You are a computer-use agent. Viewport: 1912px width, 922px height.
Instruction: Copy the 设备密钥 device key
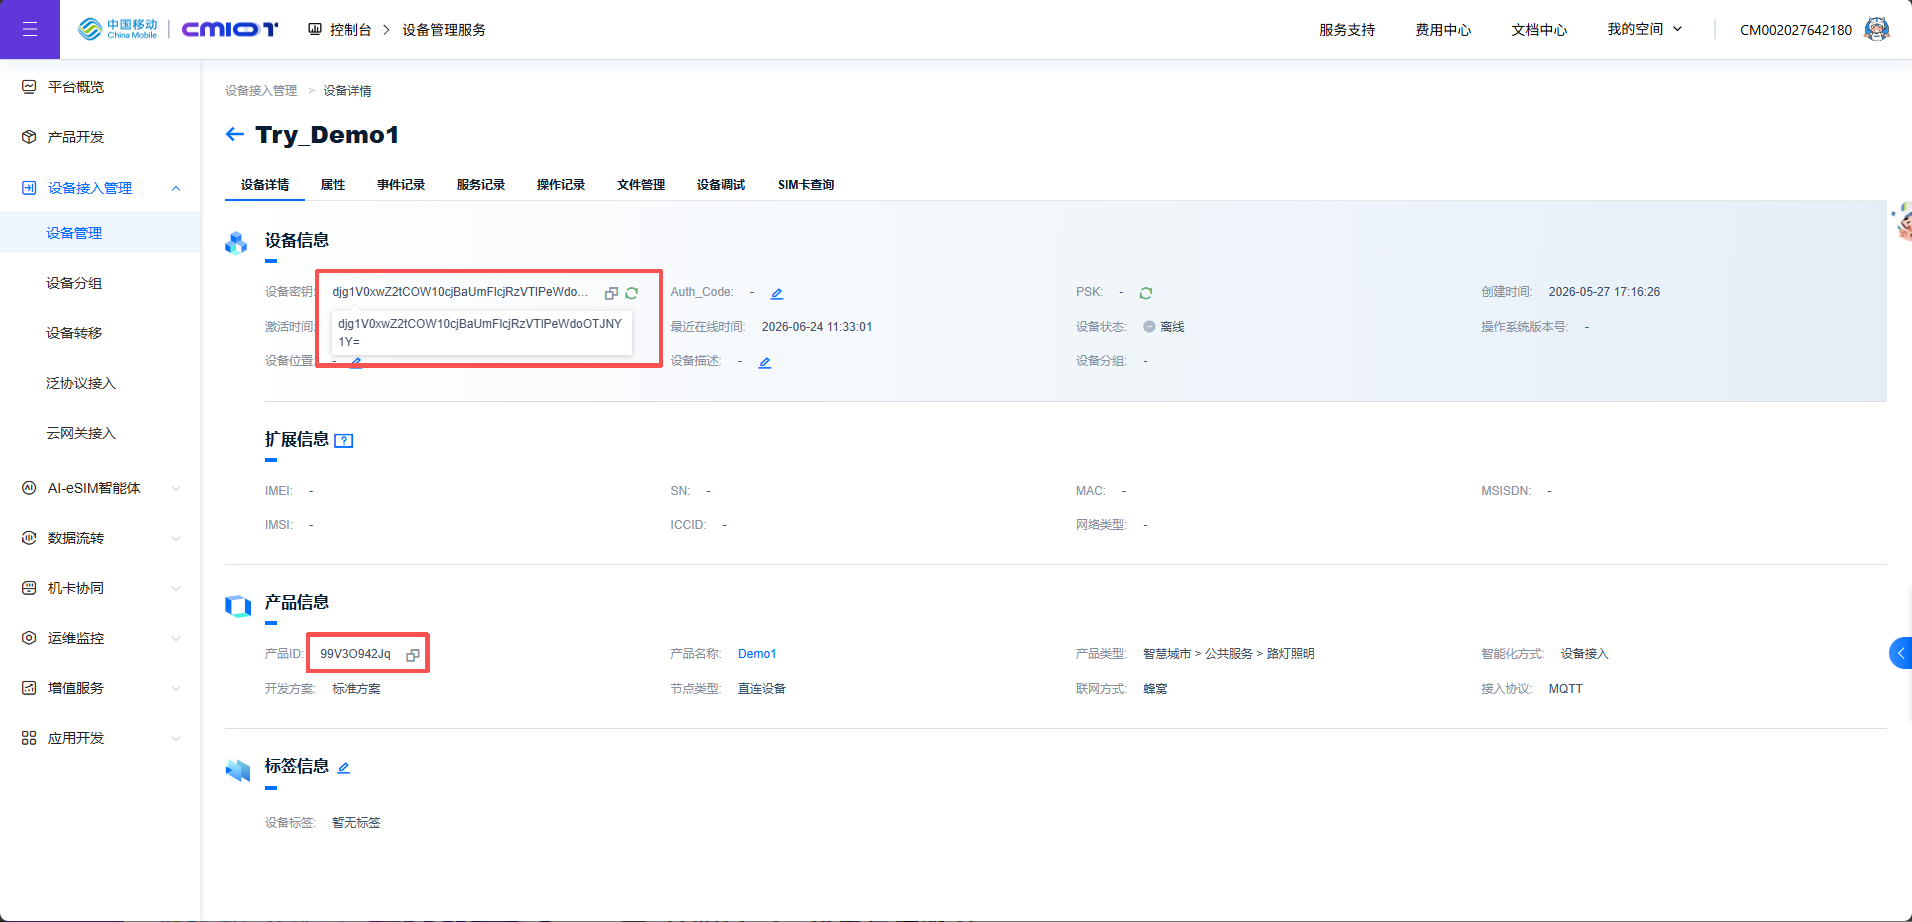pyautogui.click(x=611, y=293)
